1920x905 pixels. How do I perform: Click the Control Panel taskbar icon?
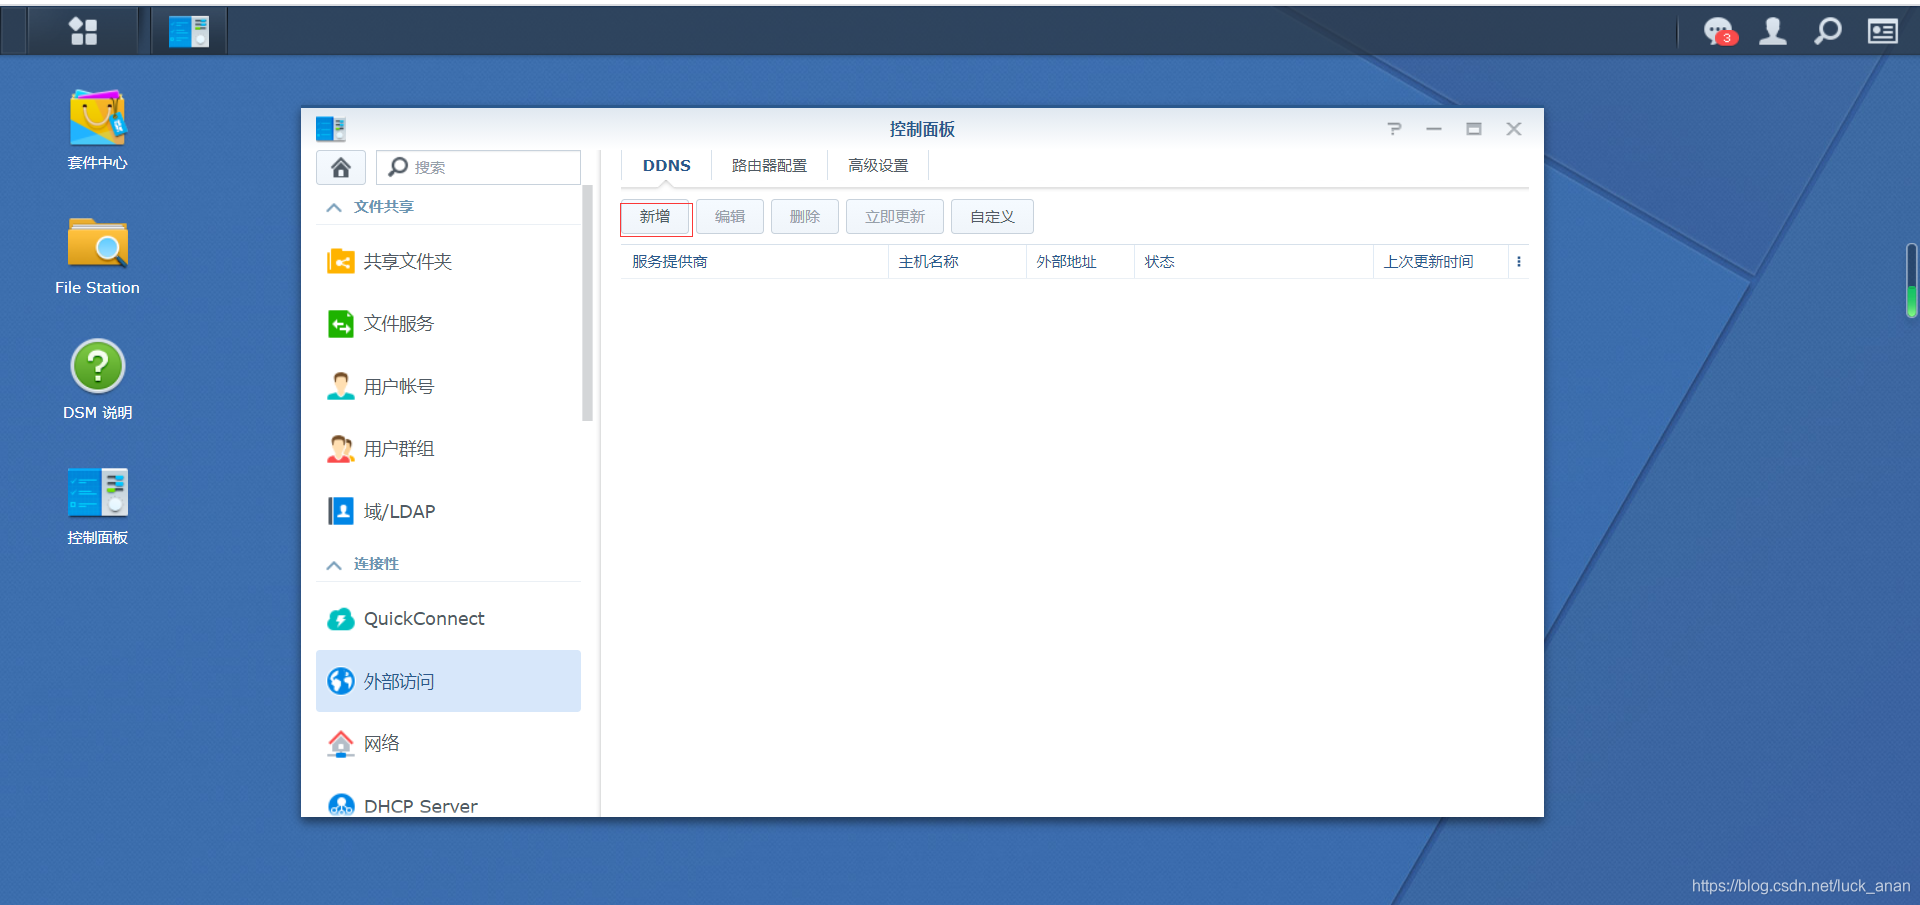(x=189, y=31)
